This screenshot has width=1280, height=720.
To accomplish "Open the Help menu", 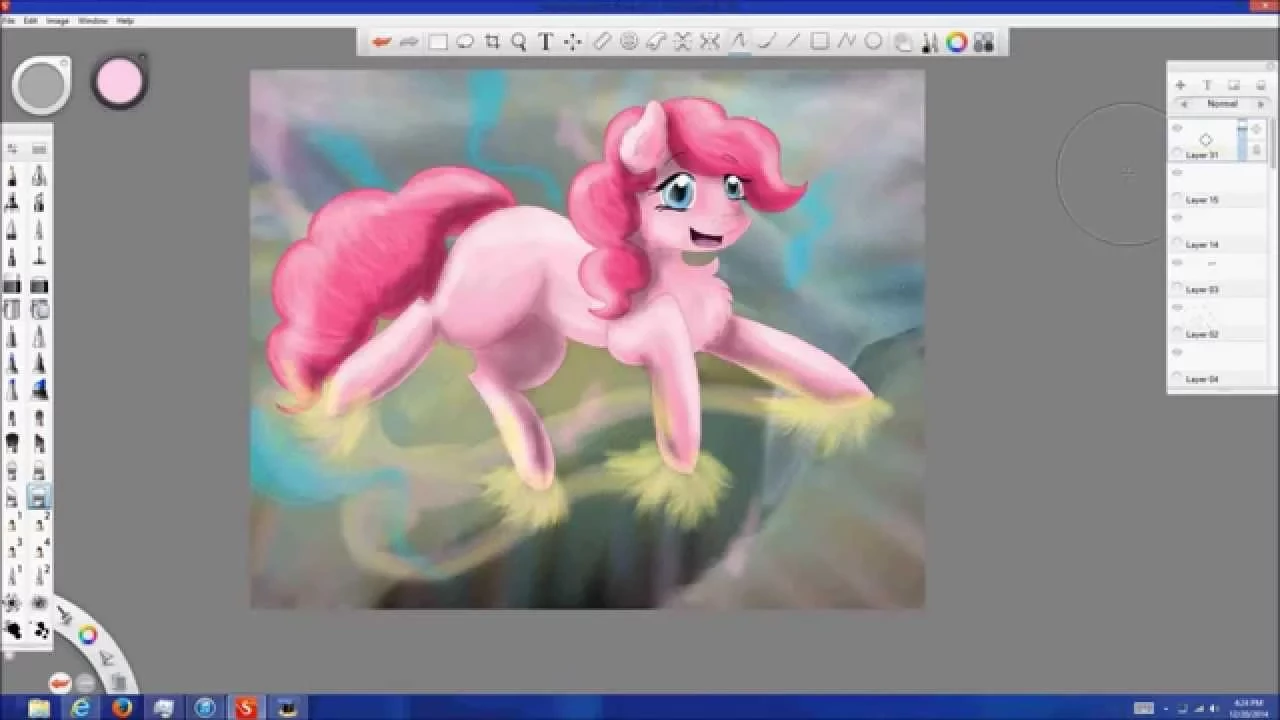I will (125, 20).
